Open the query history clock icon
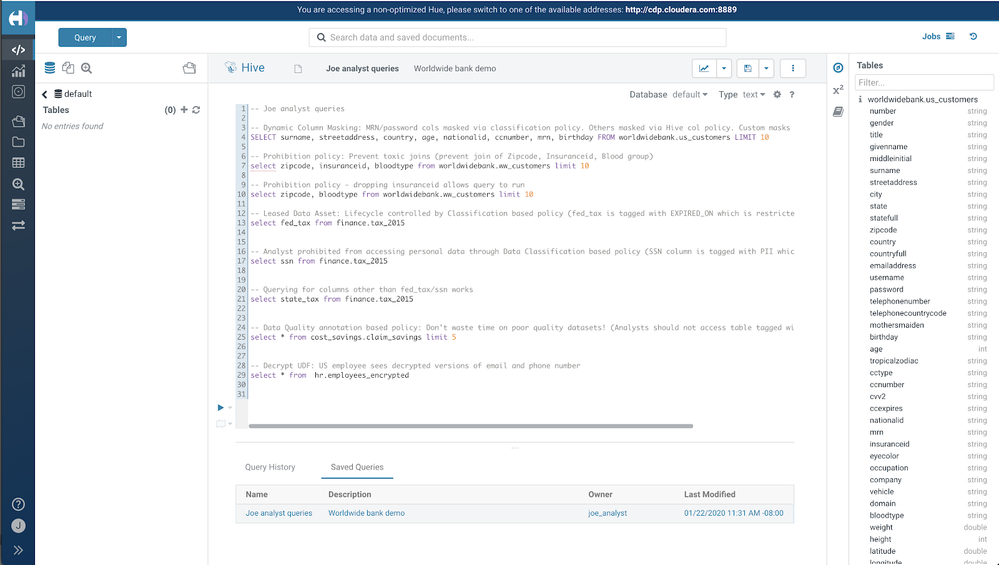 (973, 37)
